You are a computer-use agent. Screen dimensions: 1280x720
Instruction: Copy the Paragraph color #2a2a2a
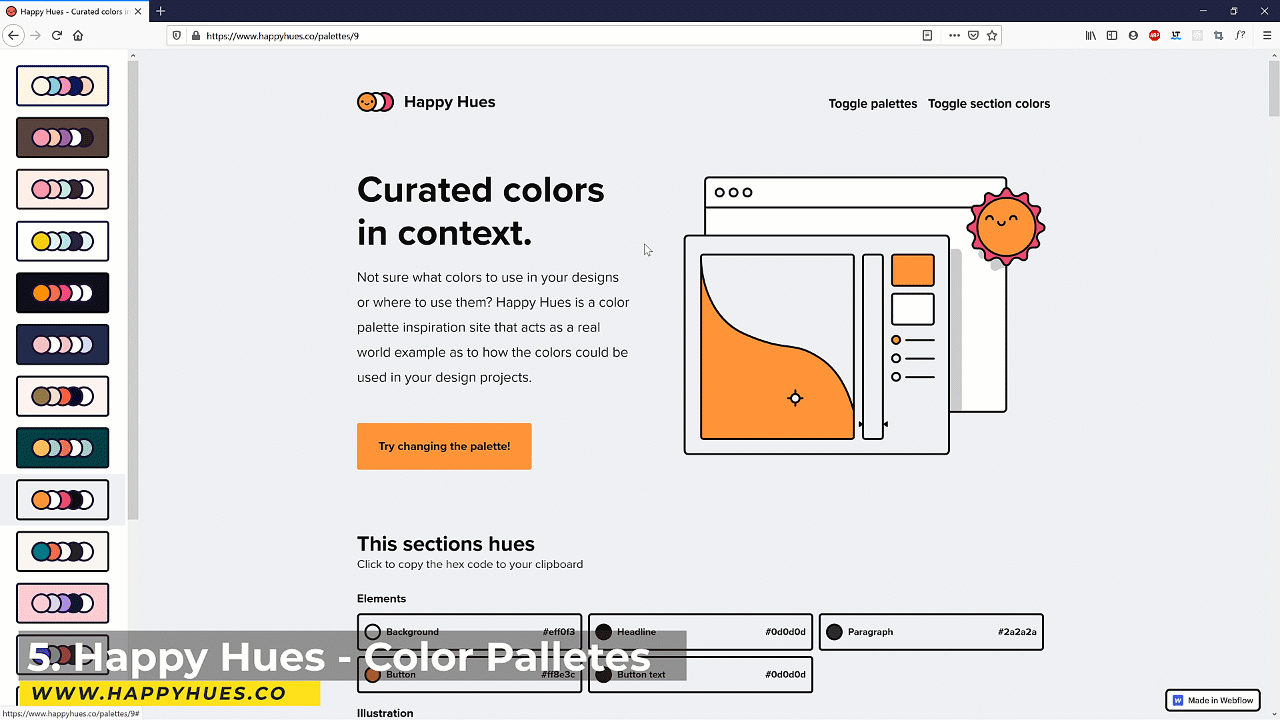(931, 632)
